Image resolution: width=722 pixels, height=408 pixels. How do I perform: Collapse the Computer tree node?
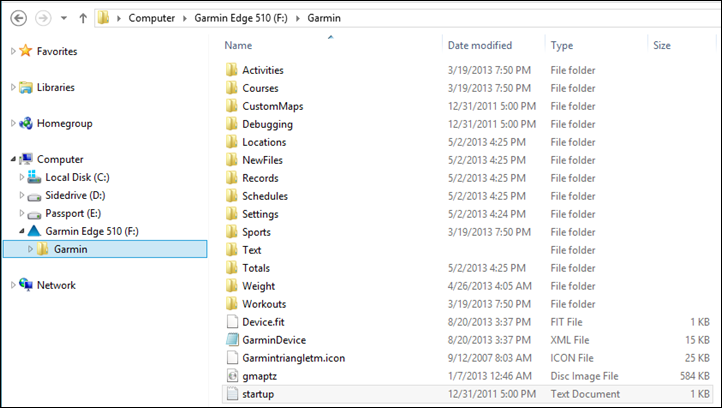click(x=13, y=159)
